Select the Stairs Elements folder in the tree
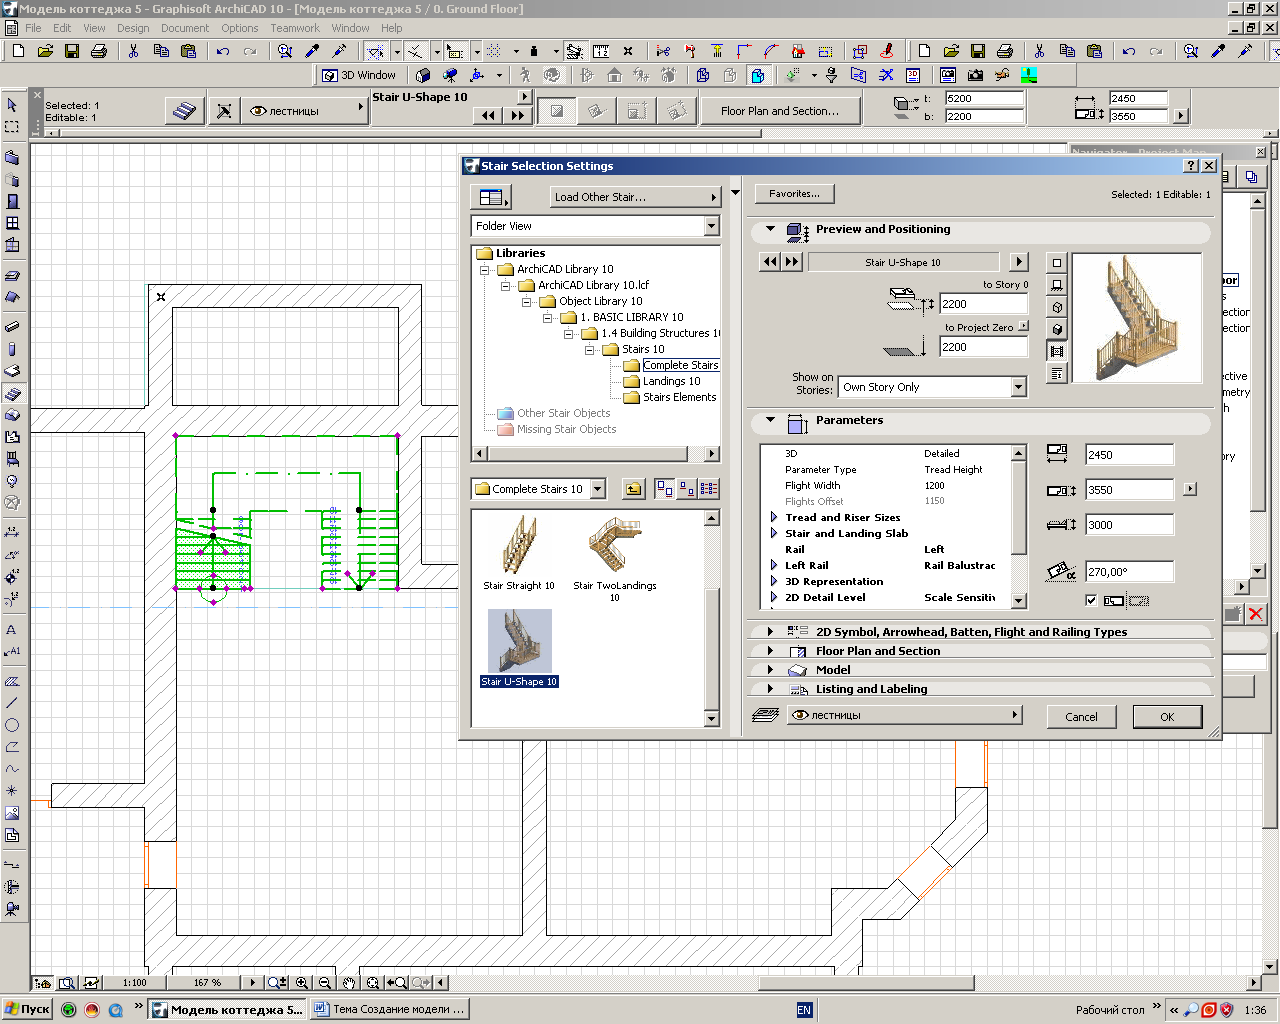Screen dimensions: 1280x1024 [679, 397]
